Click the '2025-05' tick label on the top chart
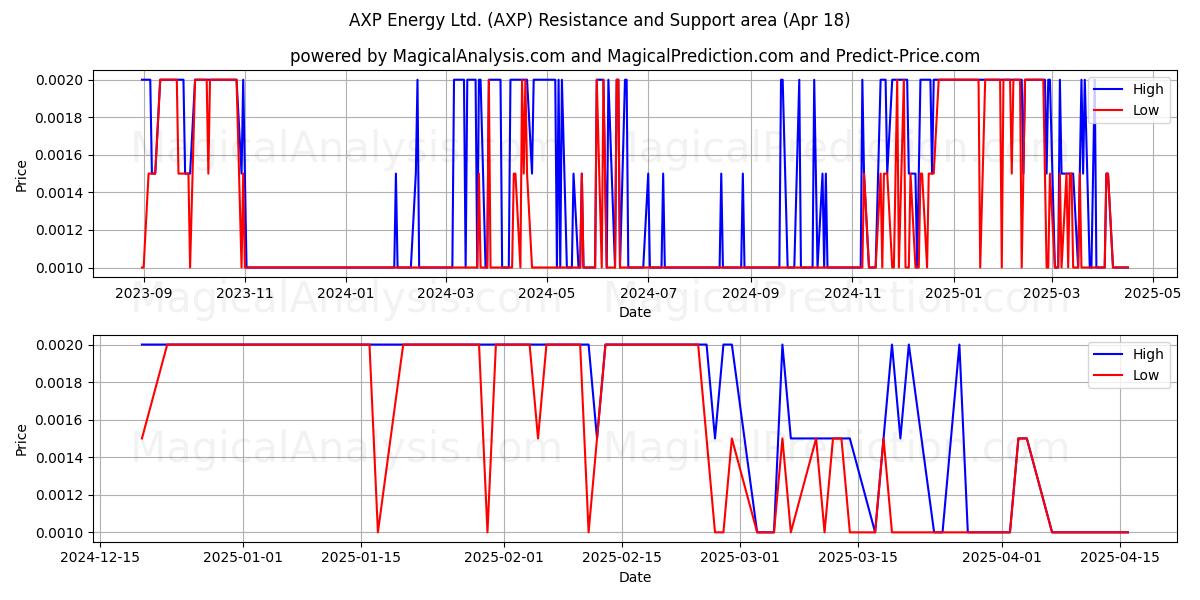Image resolution: width=1200 pixels, height=600 pixels. 1152,294
